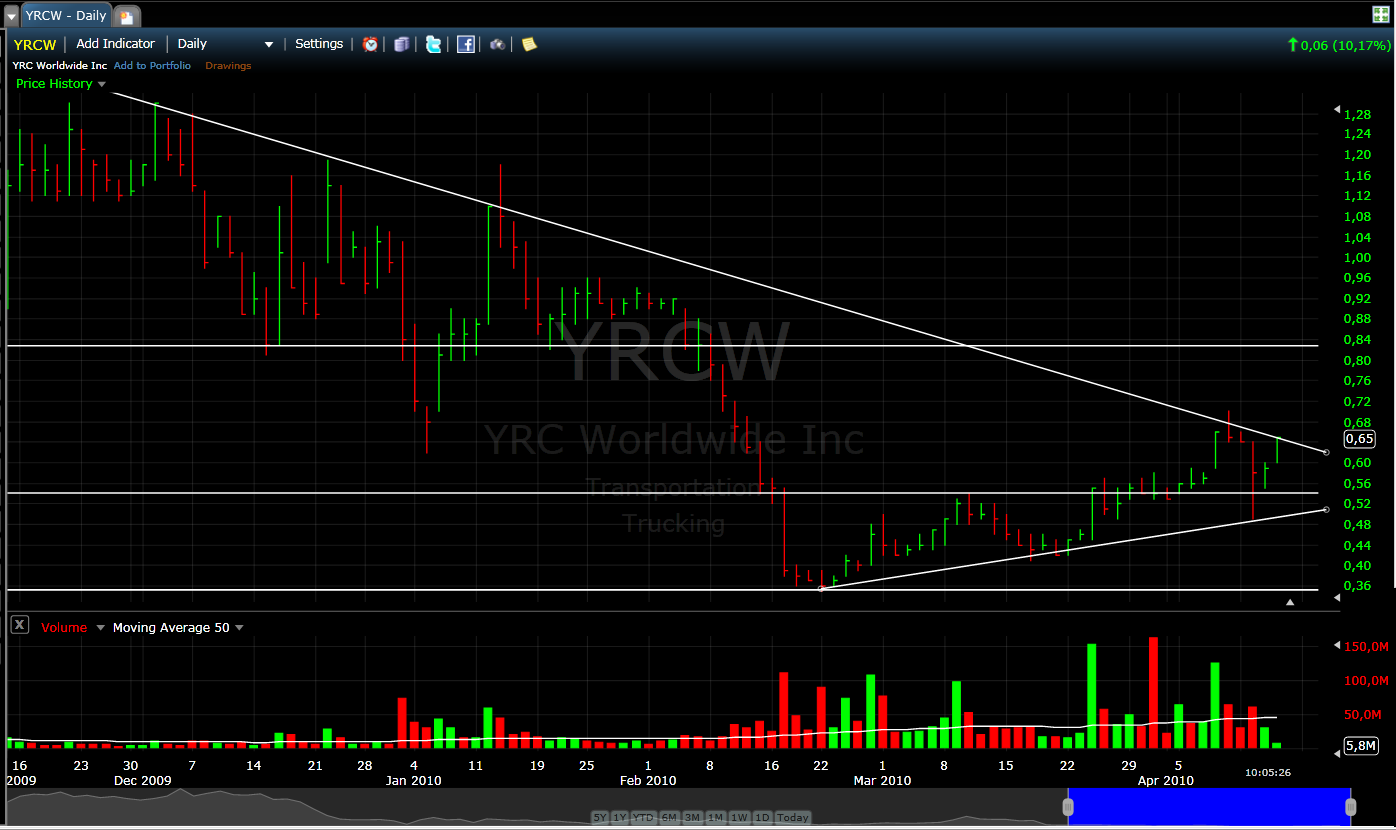
Task: Click the yellow YRCW ticker symbol
Action: pos(35,45)
